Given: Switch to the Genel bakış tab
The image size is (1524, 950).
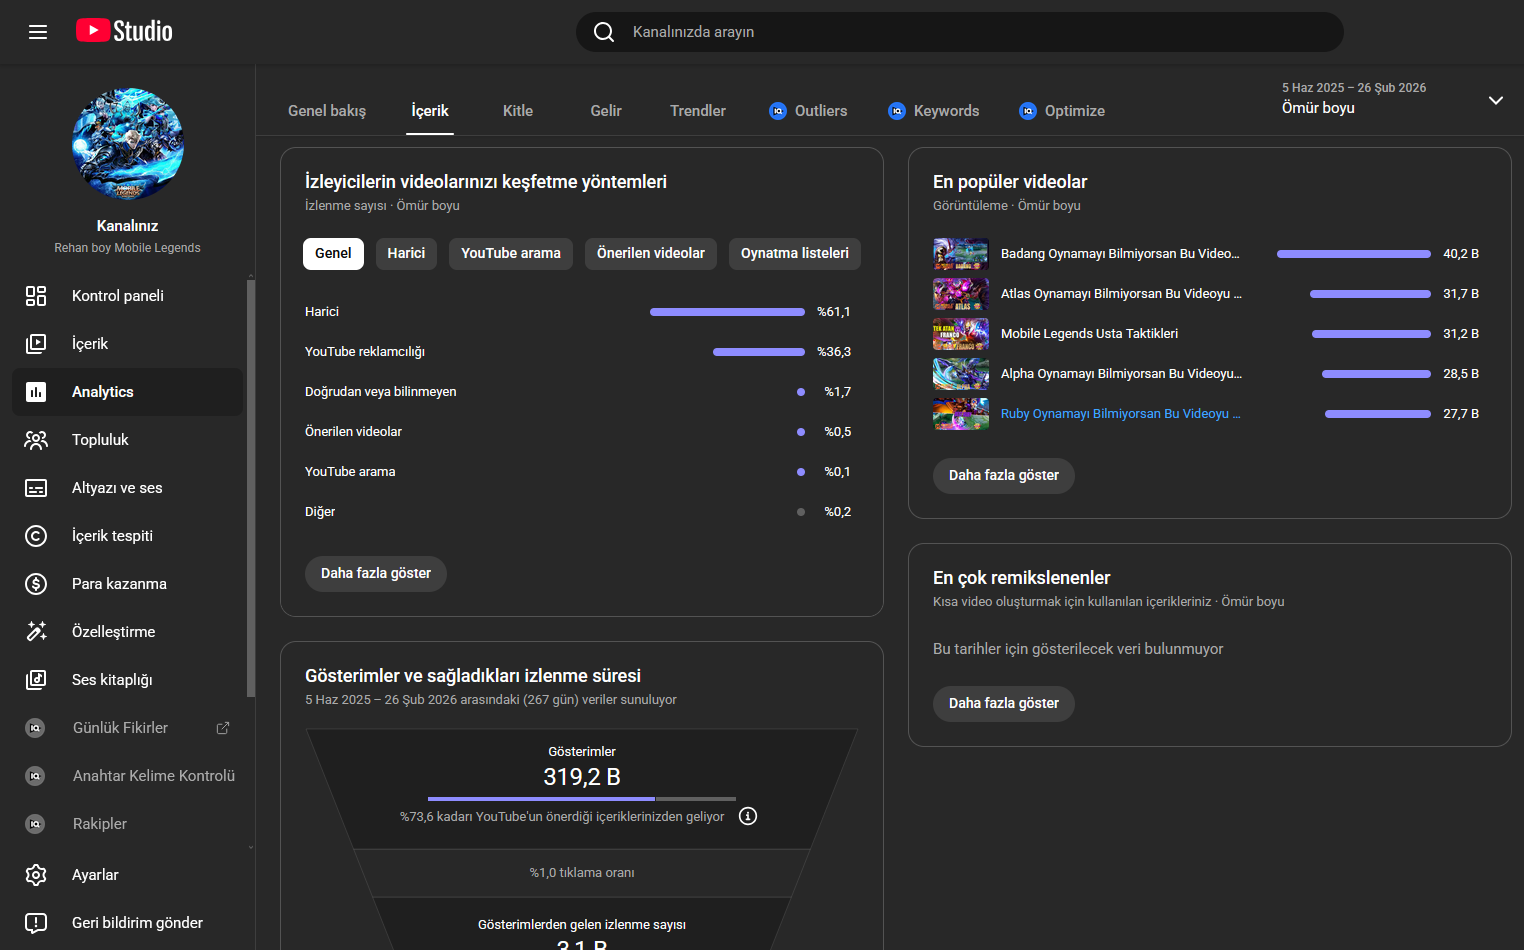Looking at the screenshot, I should tap(327, 111).
